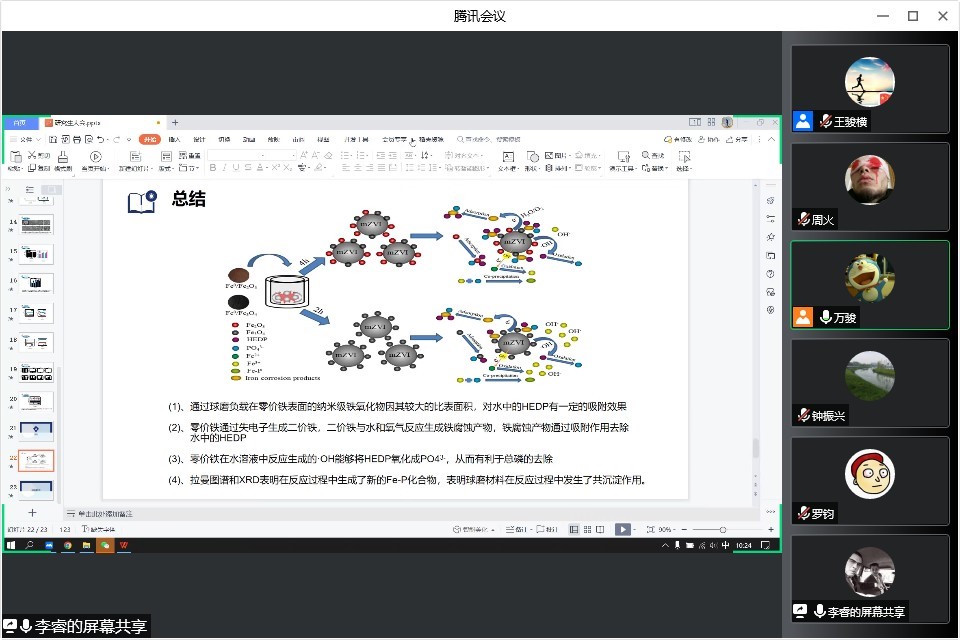Play slideshow from status bar play button

[x=622, y=529]
